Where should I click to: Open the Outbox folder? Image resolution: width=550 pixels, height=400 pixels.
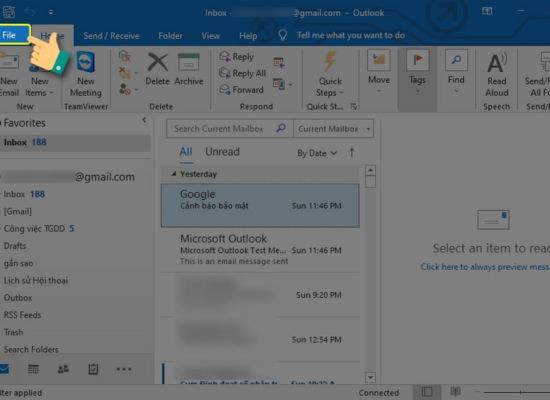point(75,298)
